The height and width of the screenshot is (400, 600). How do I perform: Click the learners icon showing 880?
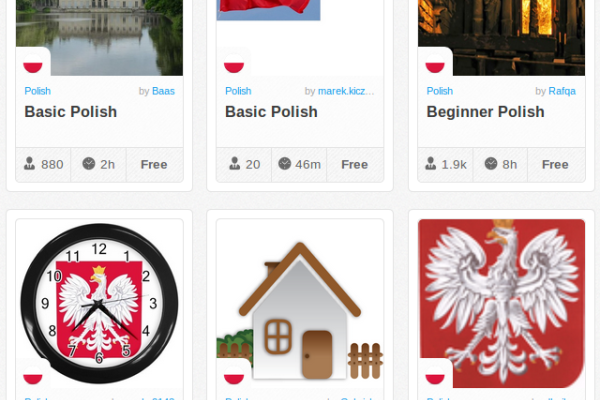29,164
